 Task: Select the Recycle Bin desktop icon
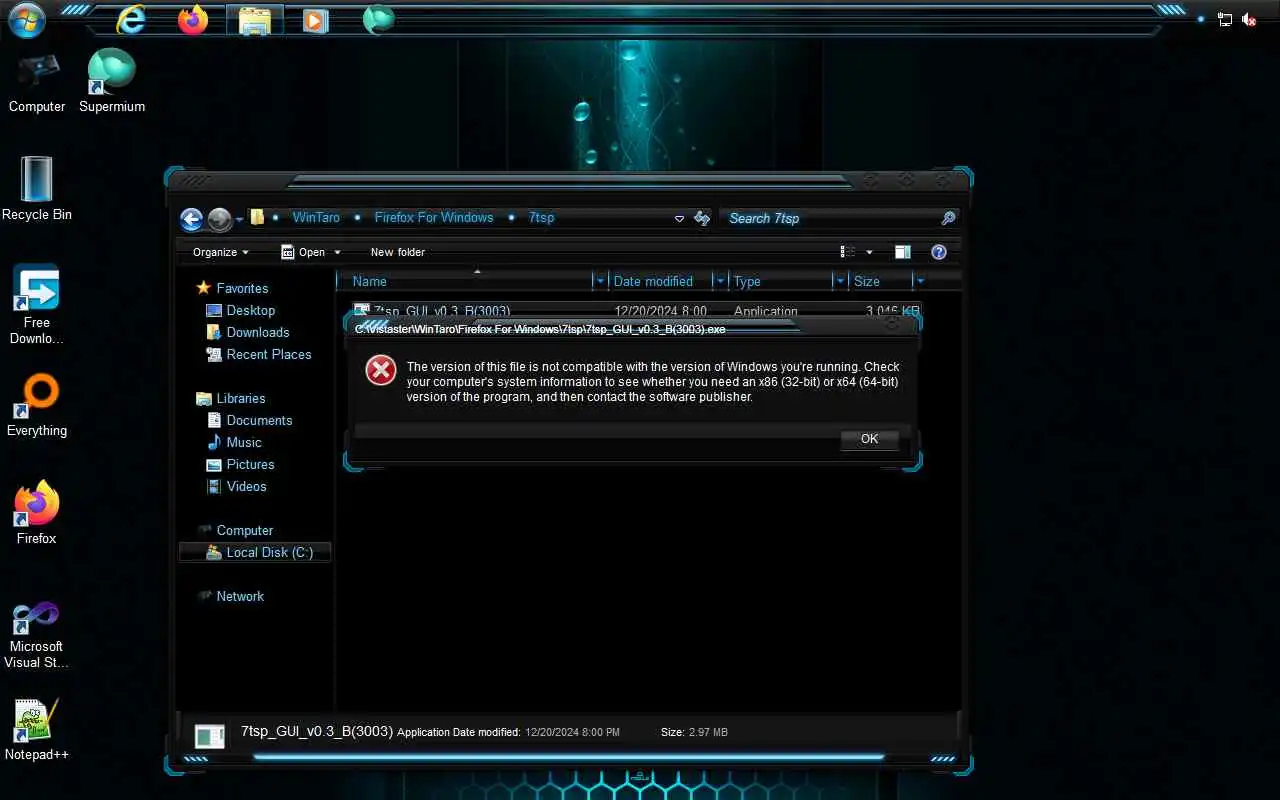click(37, 189)
